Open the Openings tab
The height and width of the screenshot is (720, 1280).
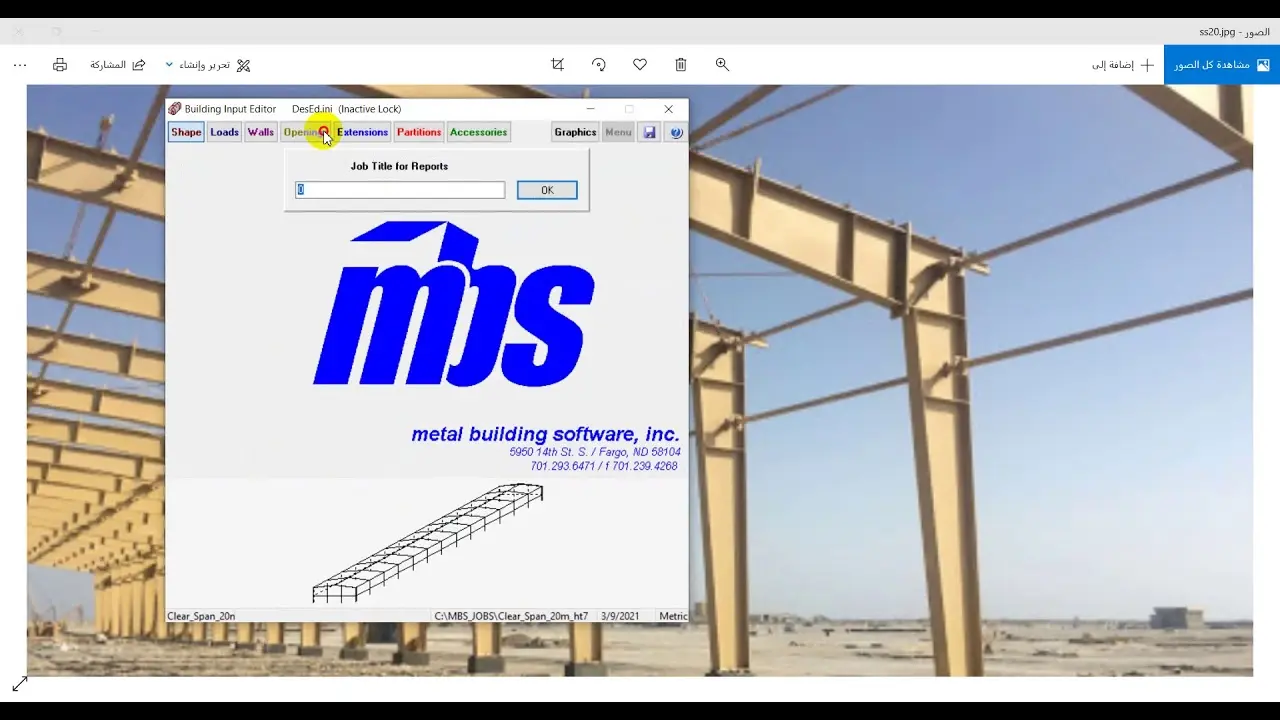click(x=305, y=132)
